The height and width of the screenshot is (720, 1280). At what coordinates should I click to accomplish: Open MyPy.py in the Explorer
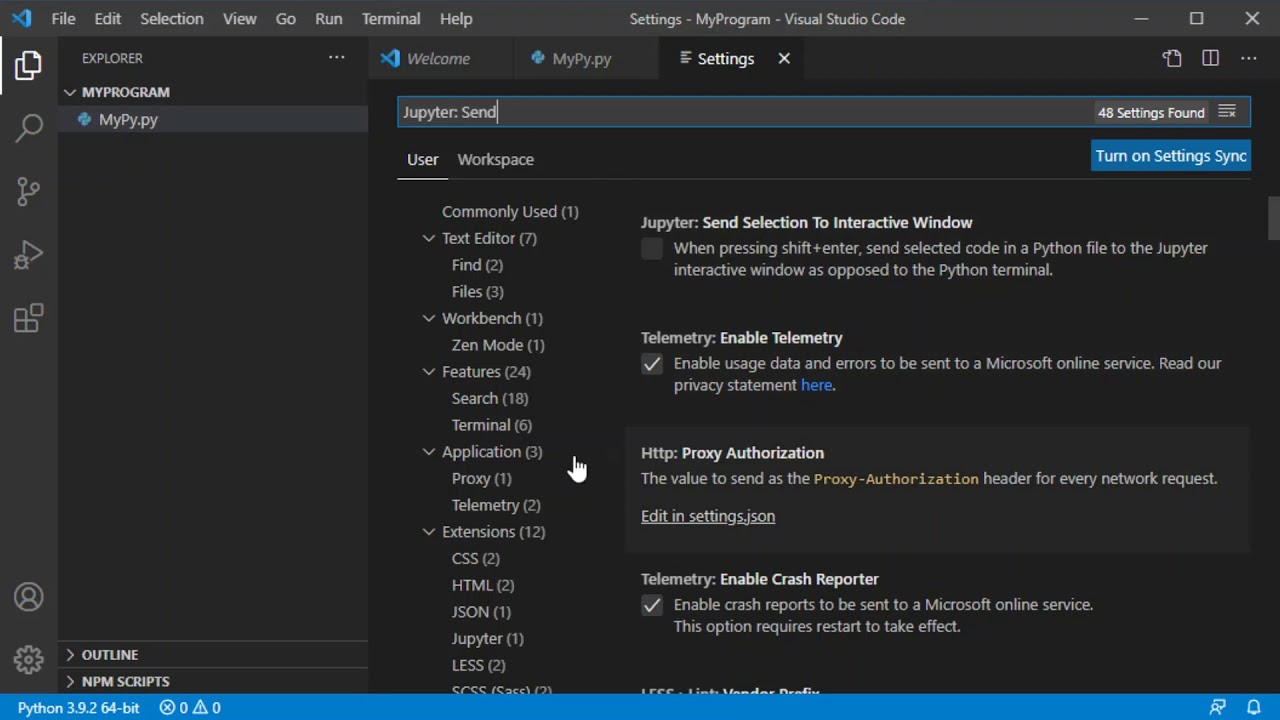tap(212, 119)
